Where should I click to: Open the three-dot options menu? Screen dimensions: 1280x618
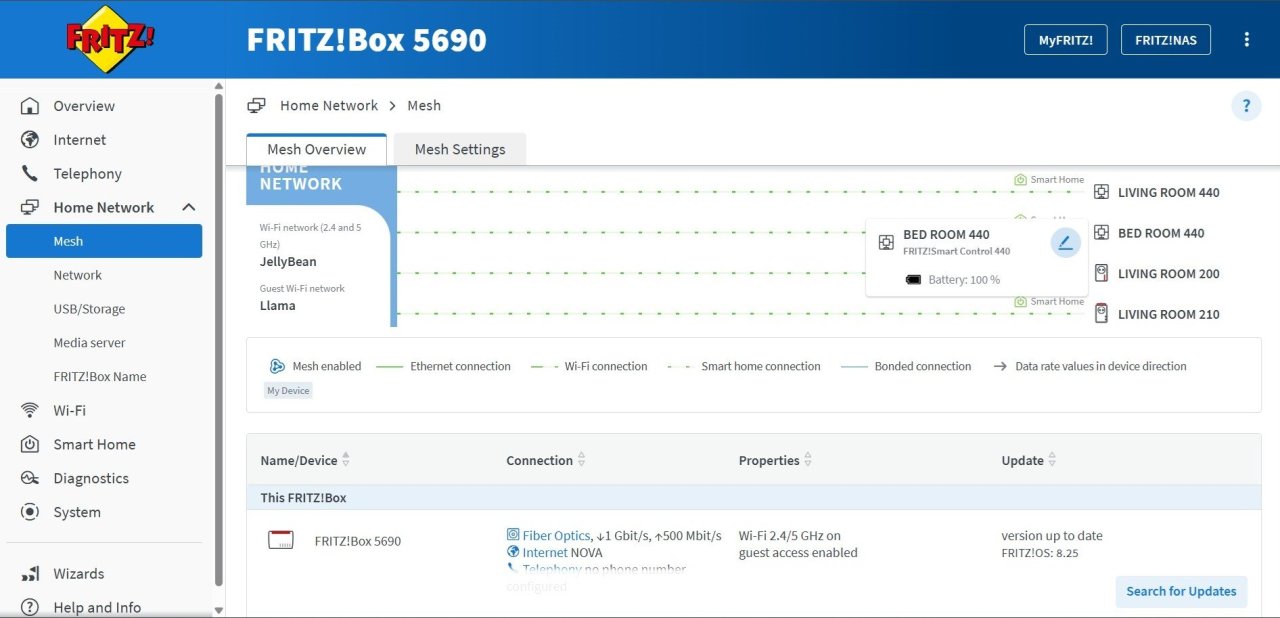click(1246, 39)
